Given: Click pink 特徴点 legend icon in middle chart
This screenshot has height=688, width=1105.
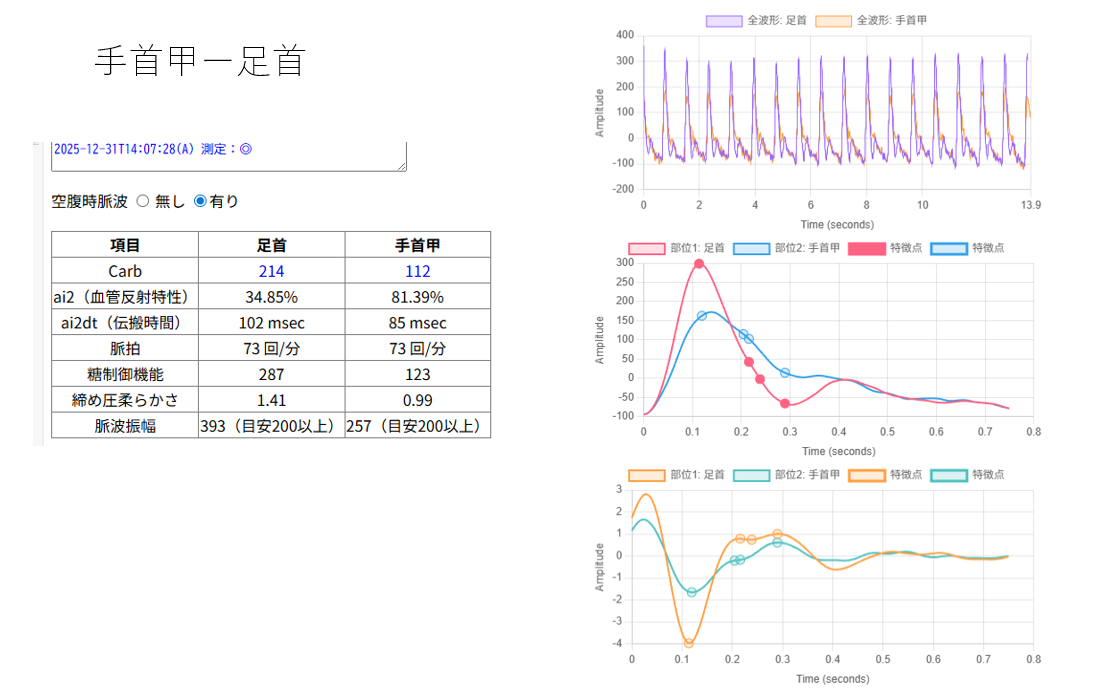Looking at the screenshot, I should [x=866, y=248].
